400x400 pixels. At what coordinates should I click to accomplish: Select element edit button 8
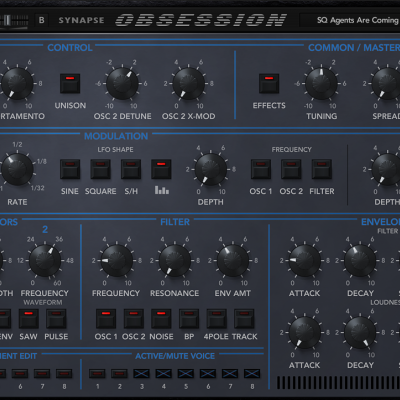click(64, 373)
